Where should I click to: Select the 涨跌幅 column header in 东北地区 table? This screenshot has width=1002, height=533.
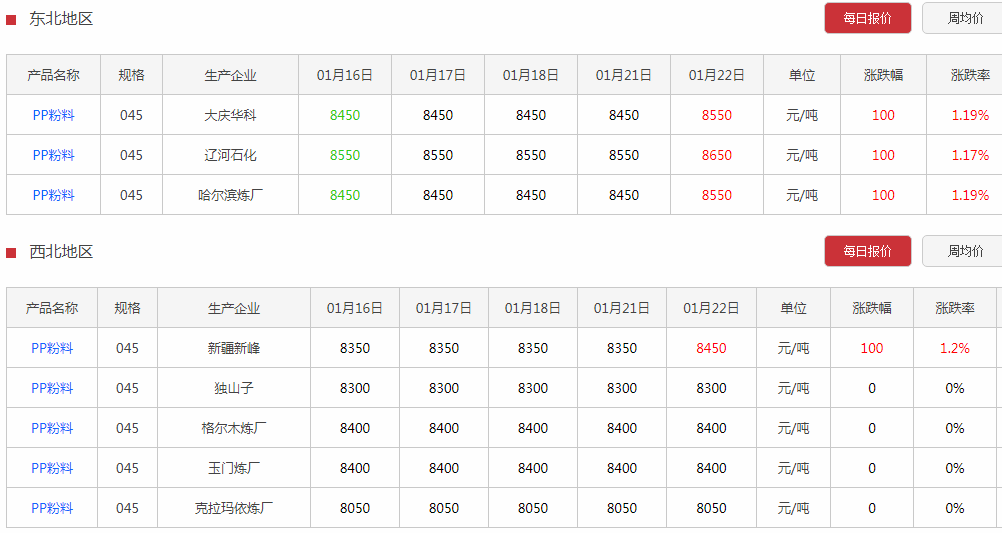click(x=883, y=75)
